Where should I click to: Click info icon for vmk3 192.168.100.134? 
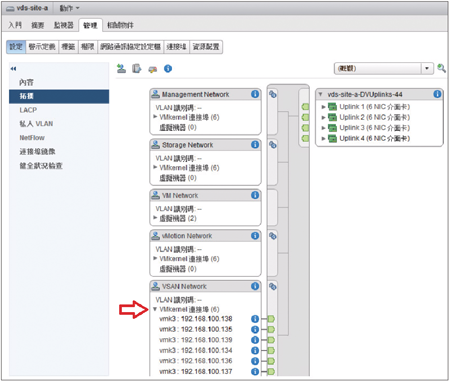255,351
